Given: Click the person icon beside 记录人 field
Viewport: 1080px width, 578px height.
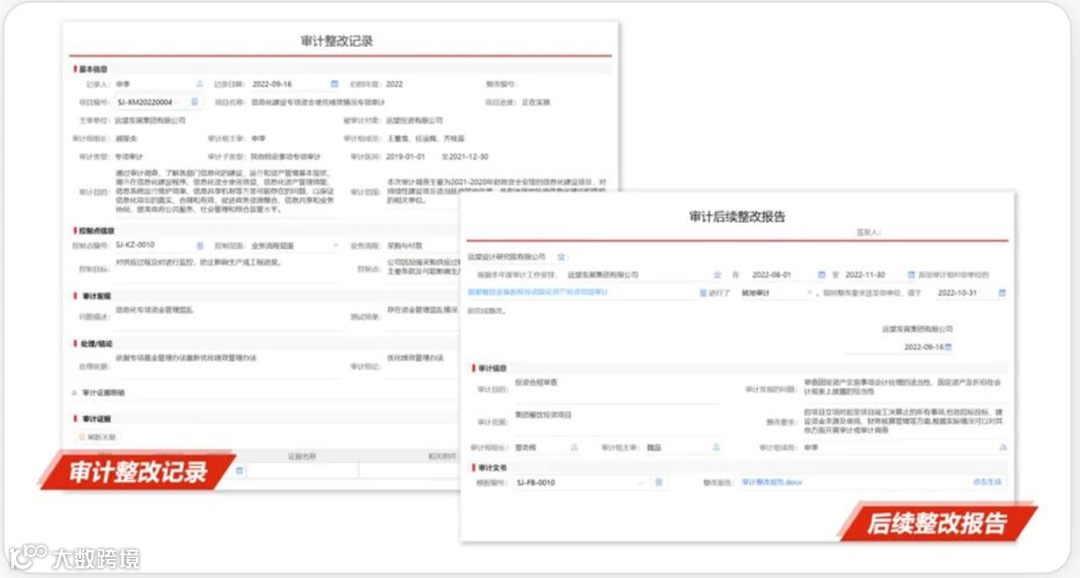Looking at the screenshot, I should coord(200,84).
